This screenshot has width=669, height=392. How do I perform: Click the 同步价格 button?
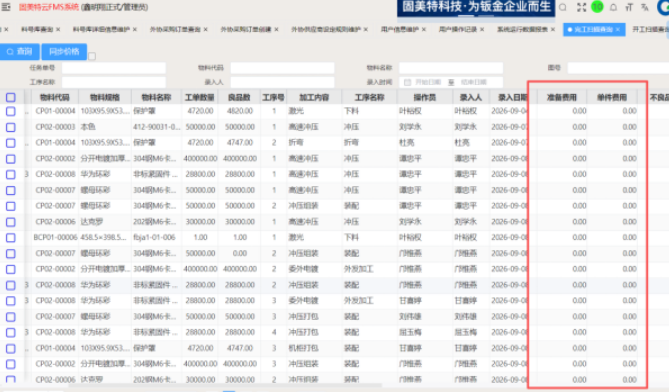click(x=64, y=52)
